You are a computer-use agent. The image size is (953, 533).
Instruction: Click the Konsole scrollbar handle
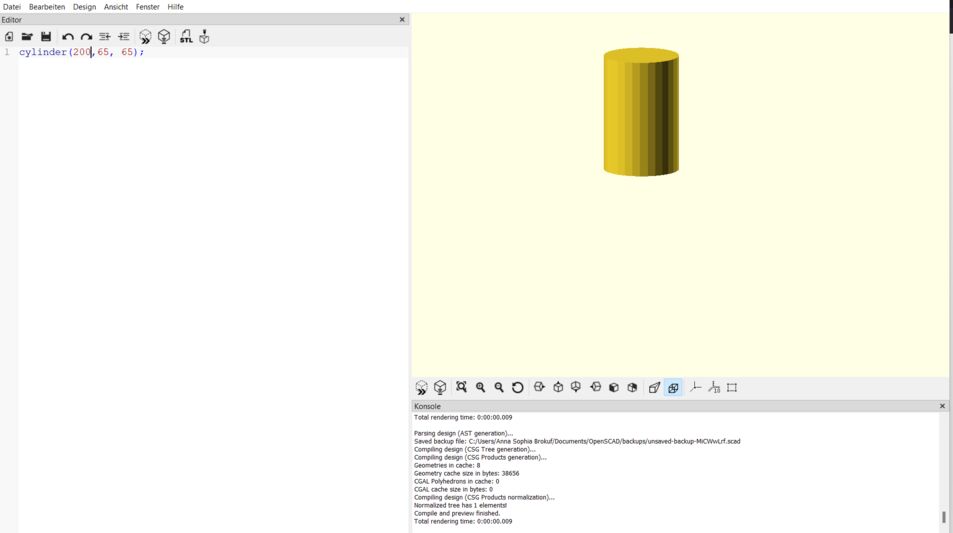coord(944,517)
